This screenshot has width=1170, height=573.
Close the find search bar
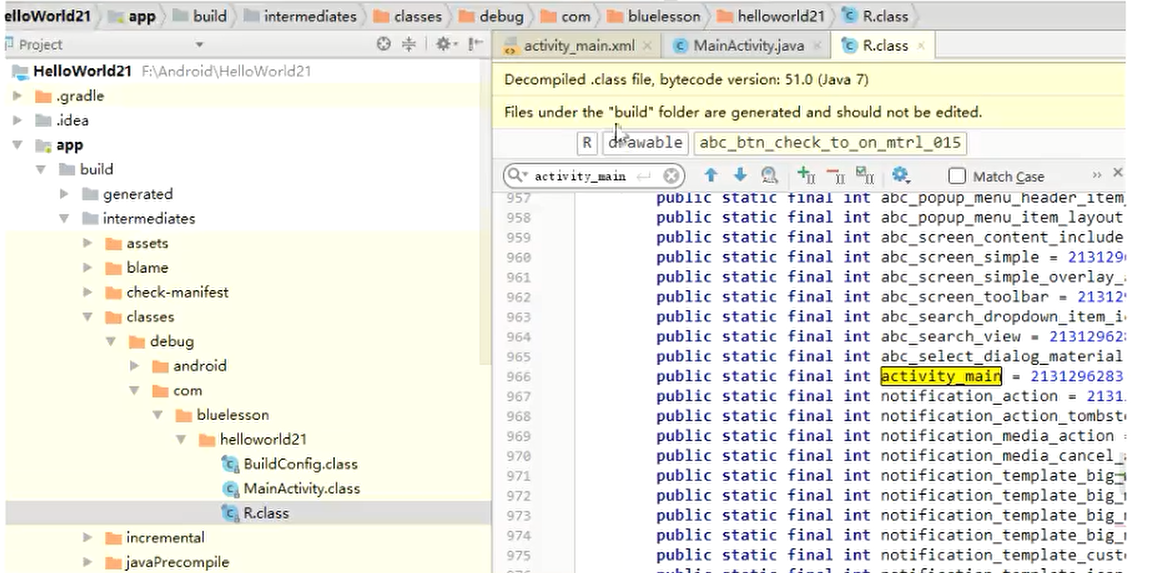pyautogui.click(x=1117, y=172)
